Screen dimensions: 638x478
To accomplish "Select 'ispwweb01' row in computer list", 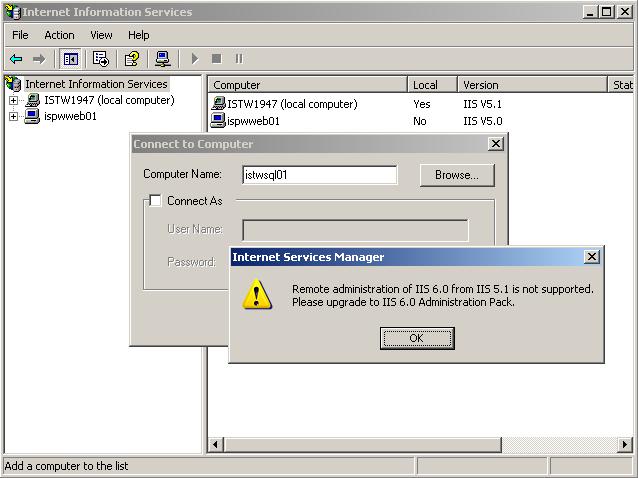I will 253,121.
